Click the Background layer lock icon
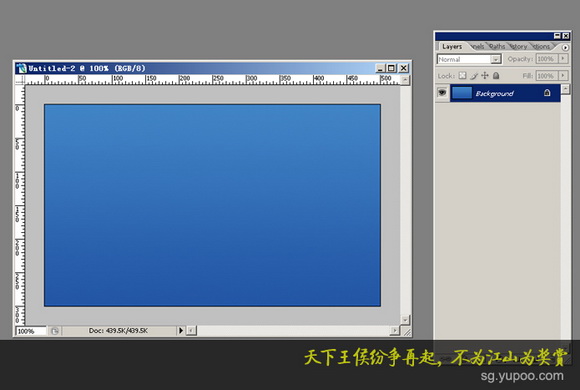 pyautogui.click(x=547, y=93)
